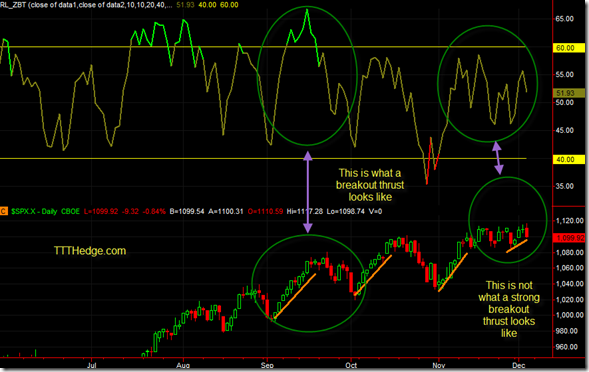Click the highlighted 60.00 axis marker
589x372 pixels.
[x=569, y=48]
